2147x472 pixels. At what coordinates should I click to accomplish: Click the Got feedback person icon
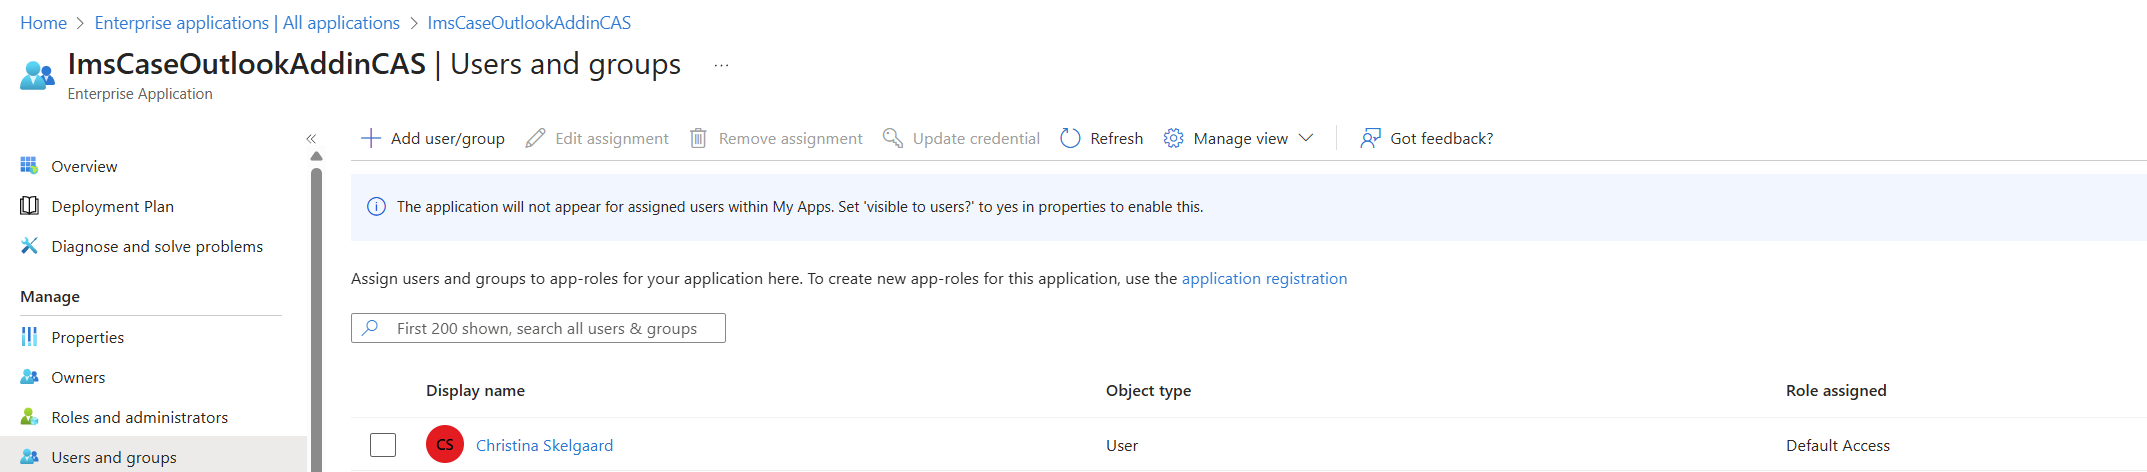(1370, 138)
